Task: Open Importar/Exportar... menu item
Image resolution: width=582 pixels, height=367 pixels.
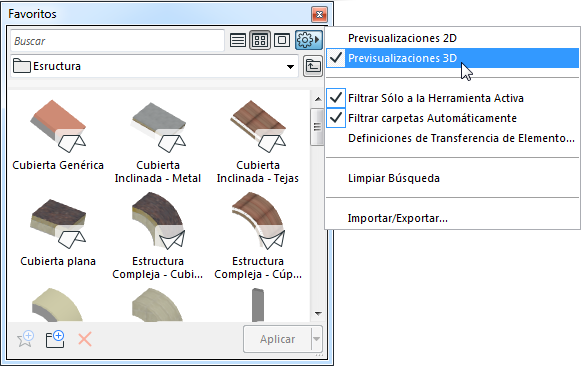Action: click(x=452, y=218)
